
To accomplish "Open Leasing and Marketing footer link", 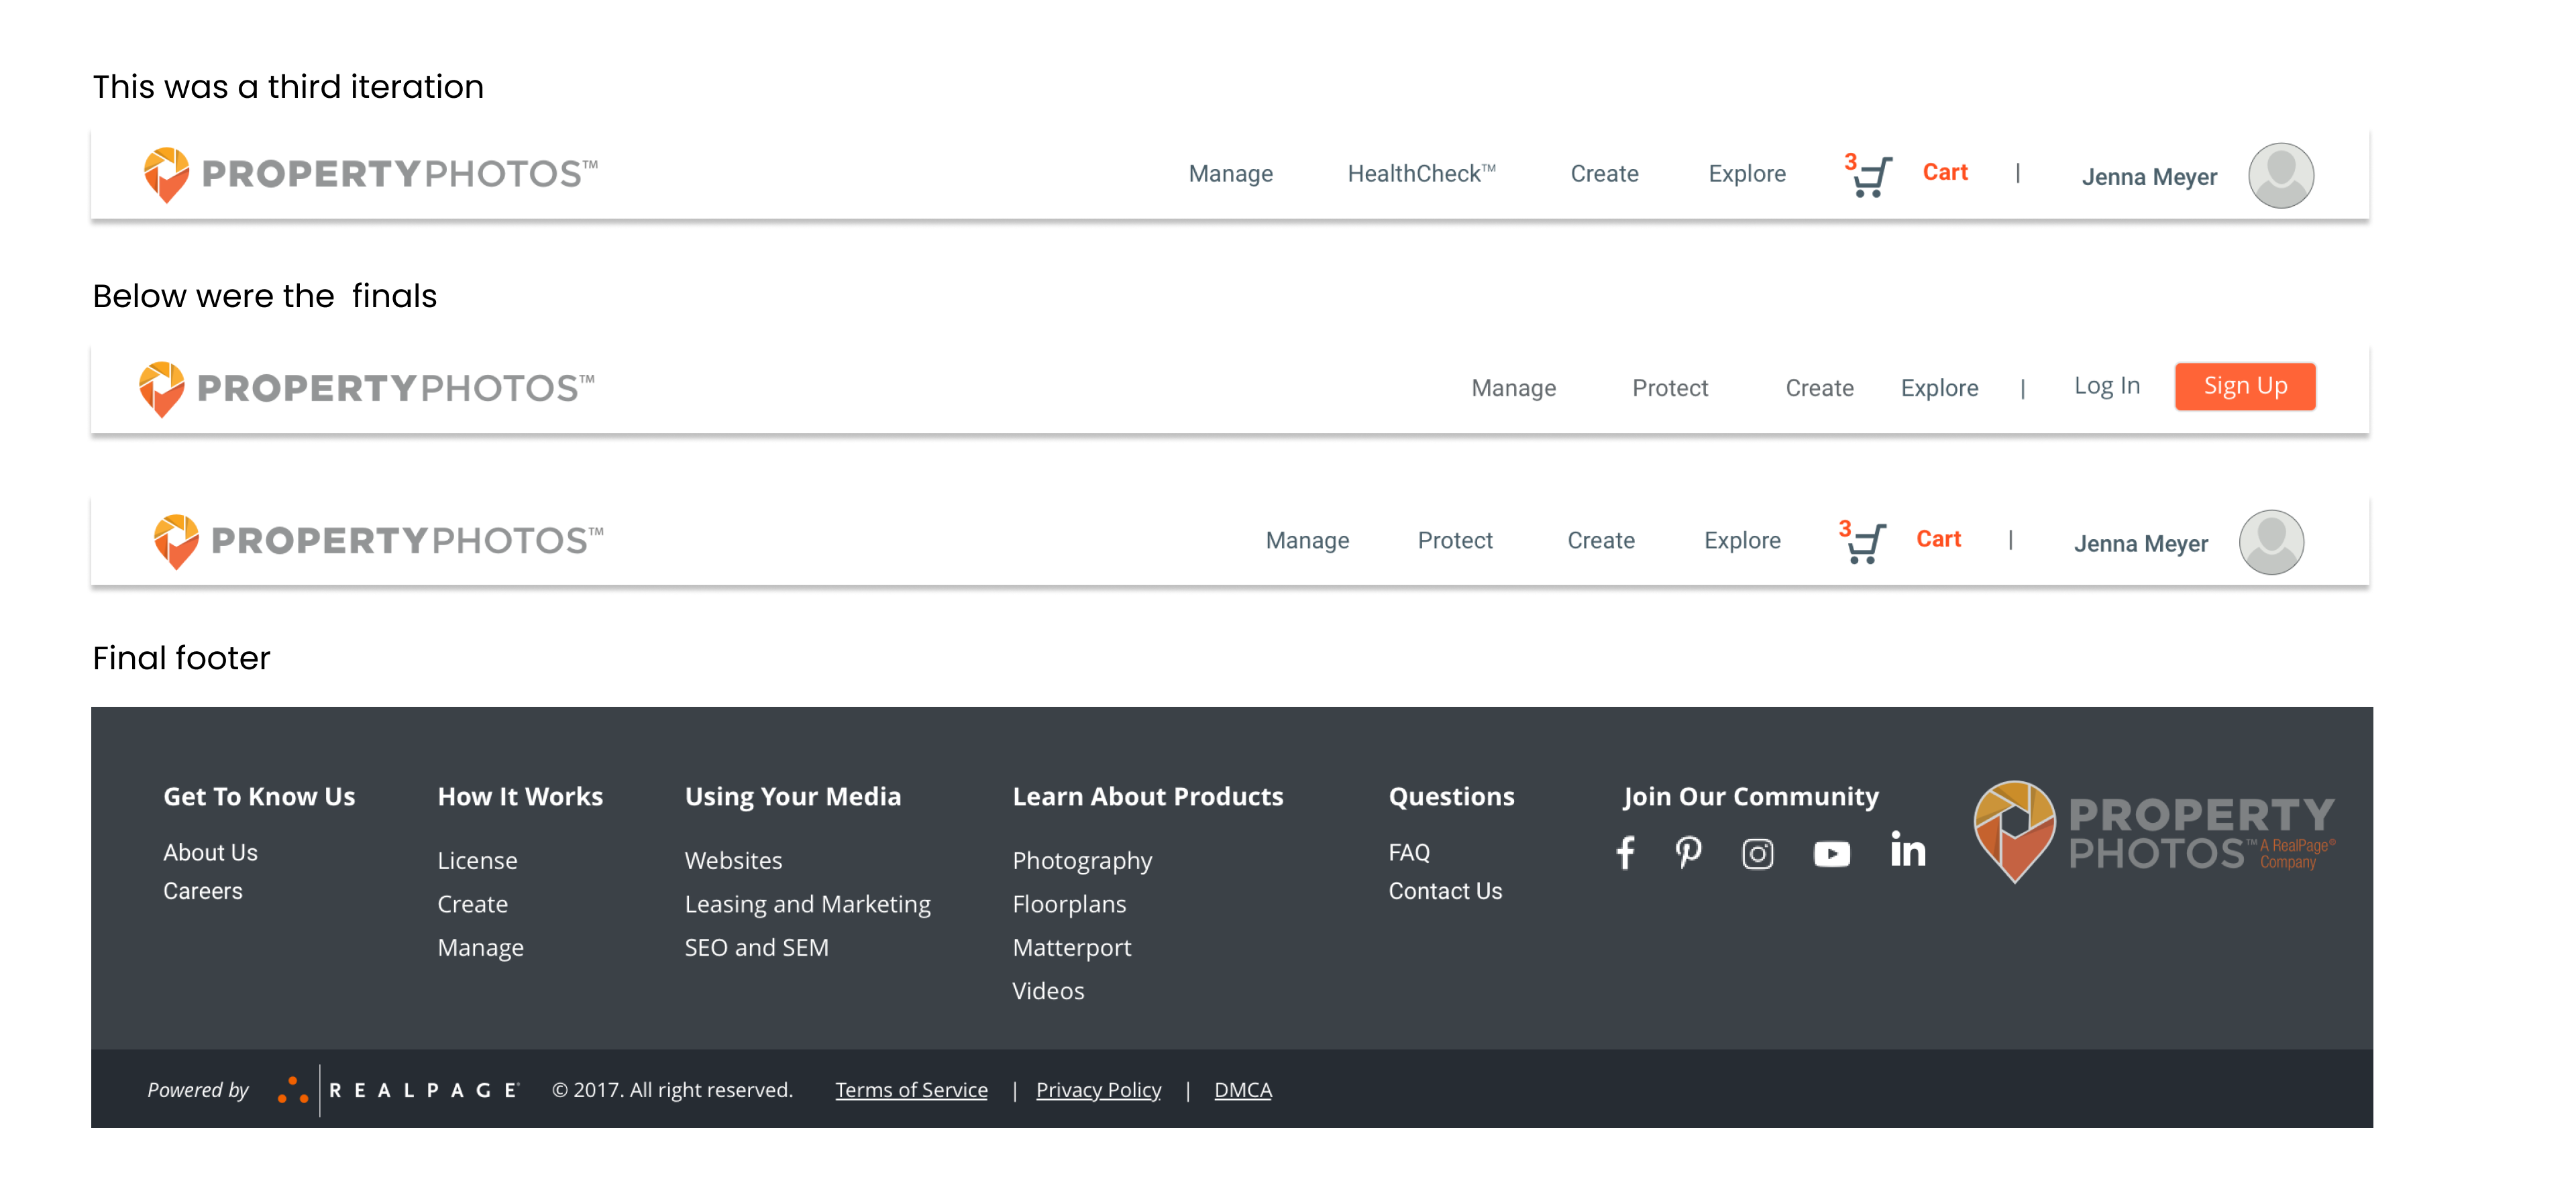I will tap(807, 905).
